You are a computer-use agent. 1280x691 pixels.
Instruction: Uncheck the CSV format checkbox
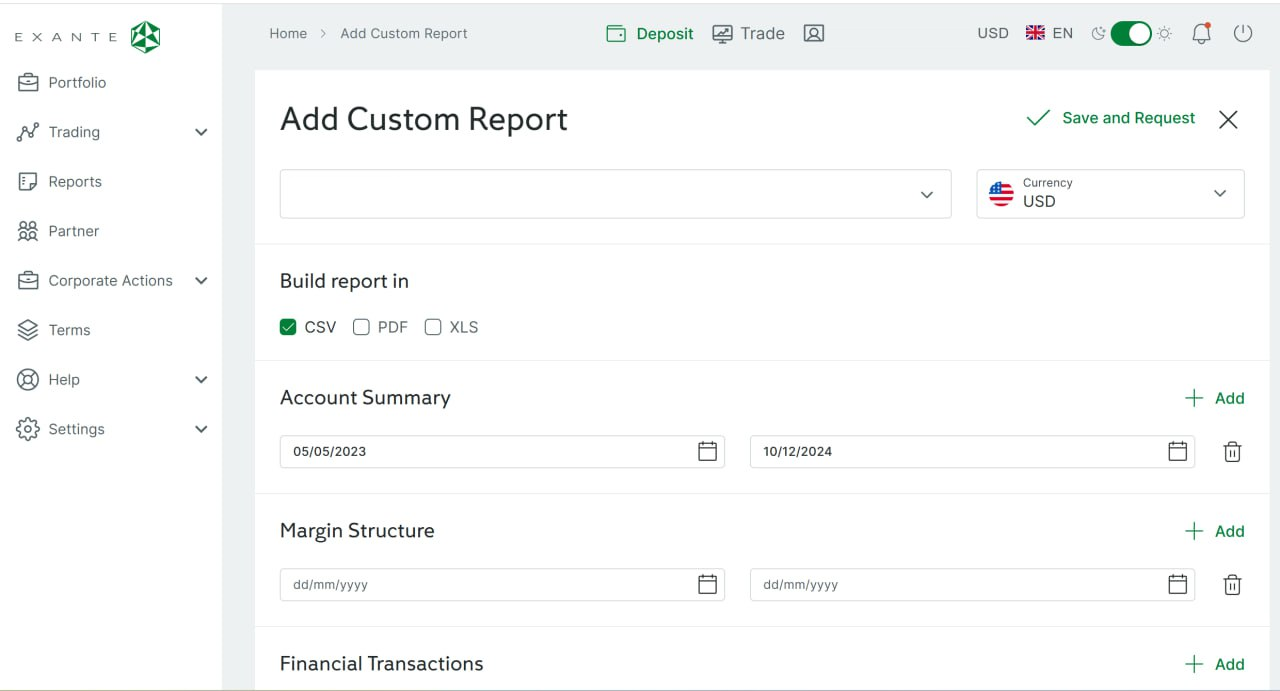(x=288, y=327)
